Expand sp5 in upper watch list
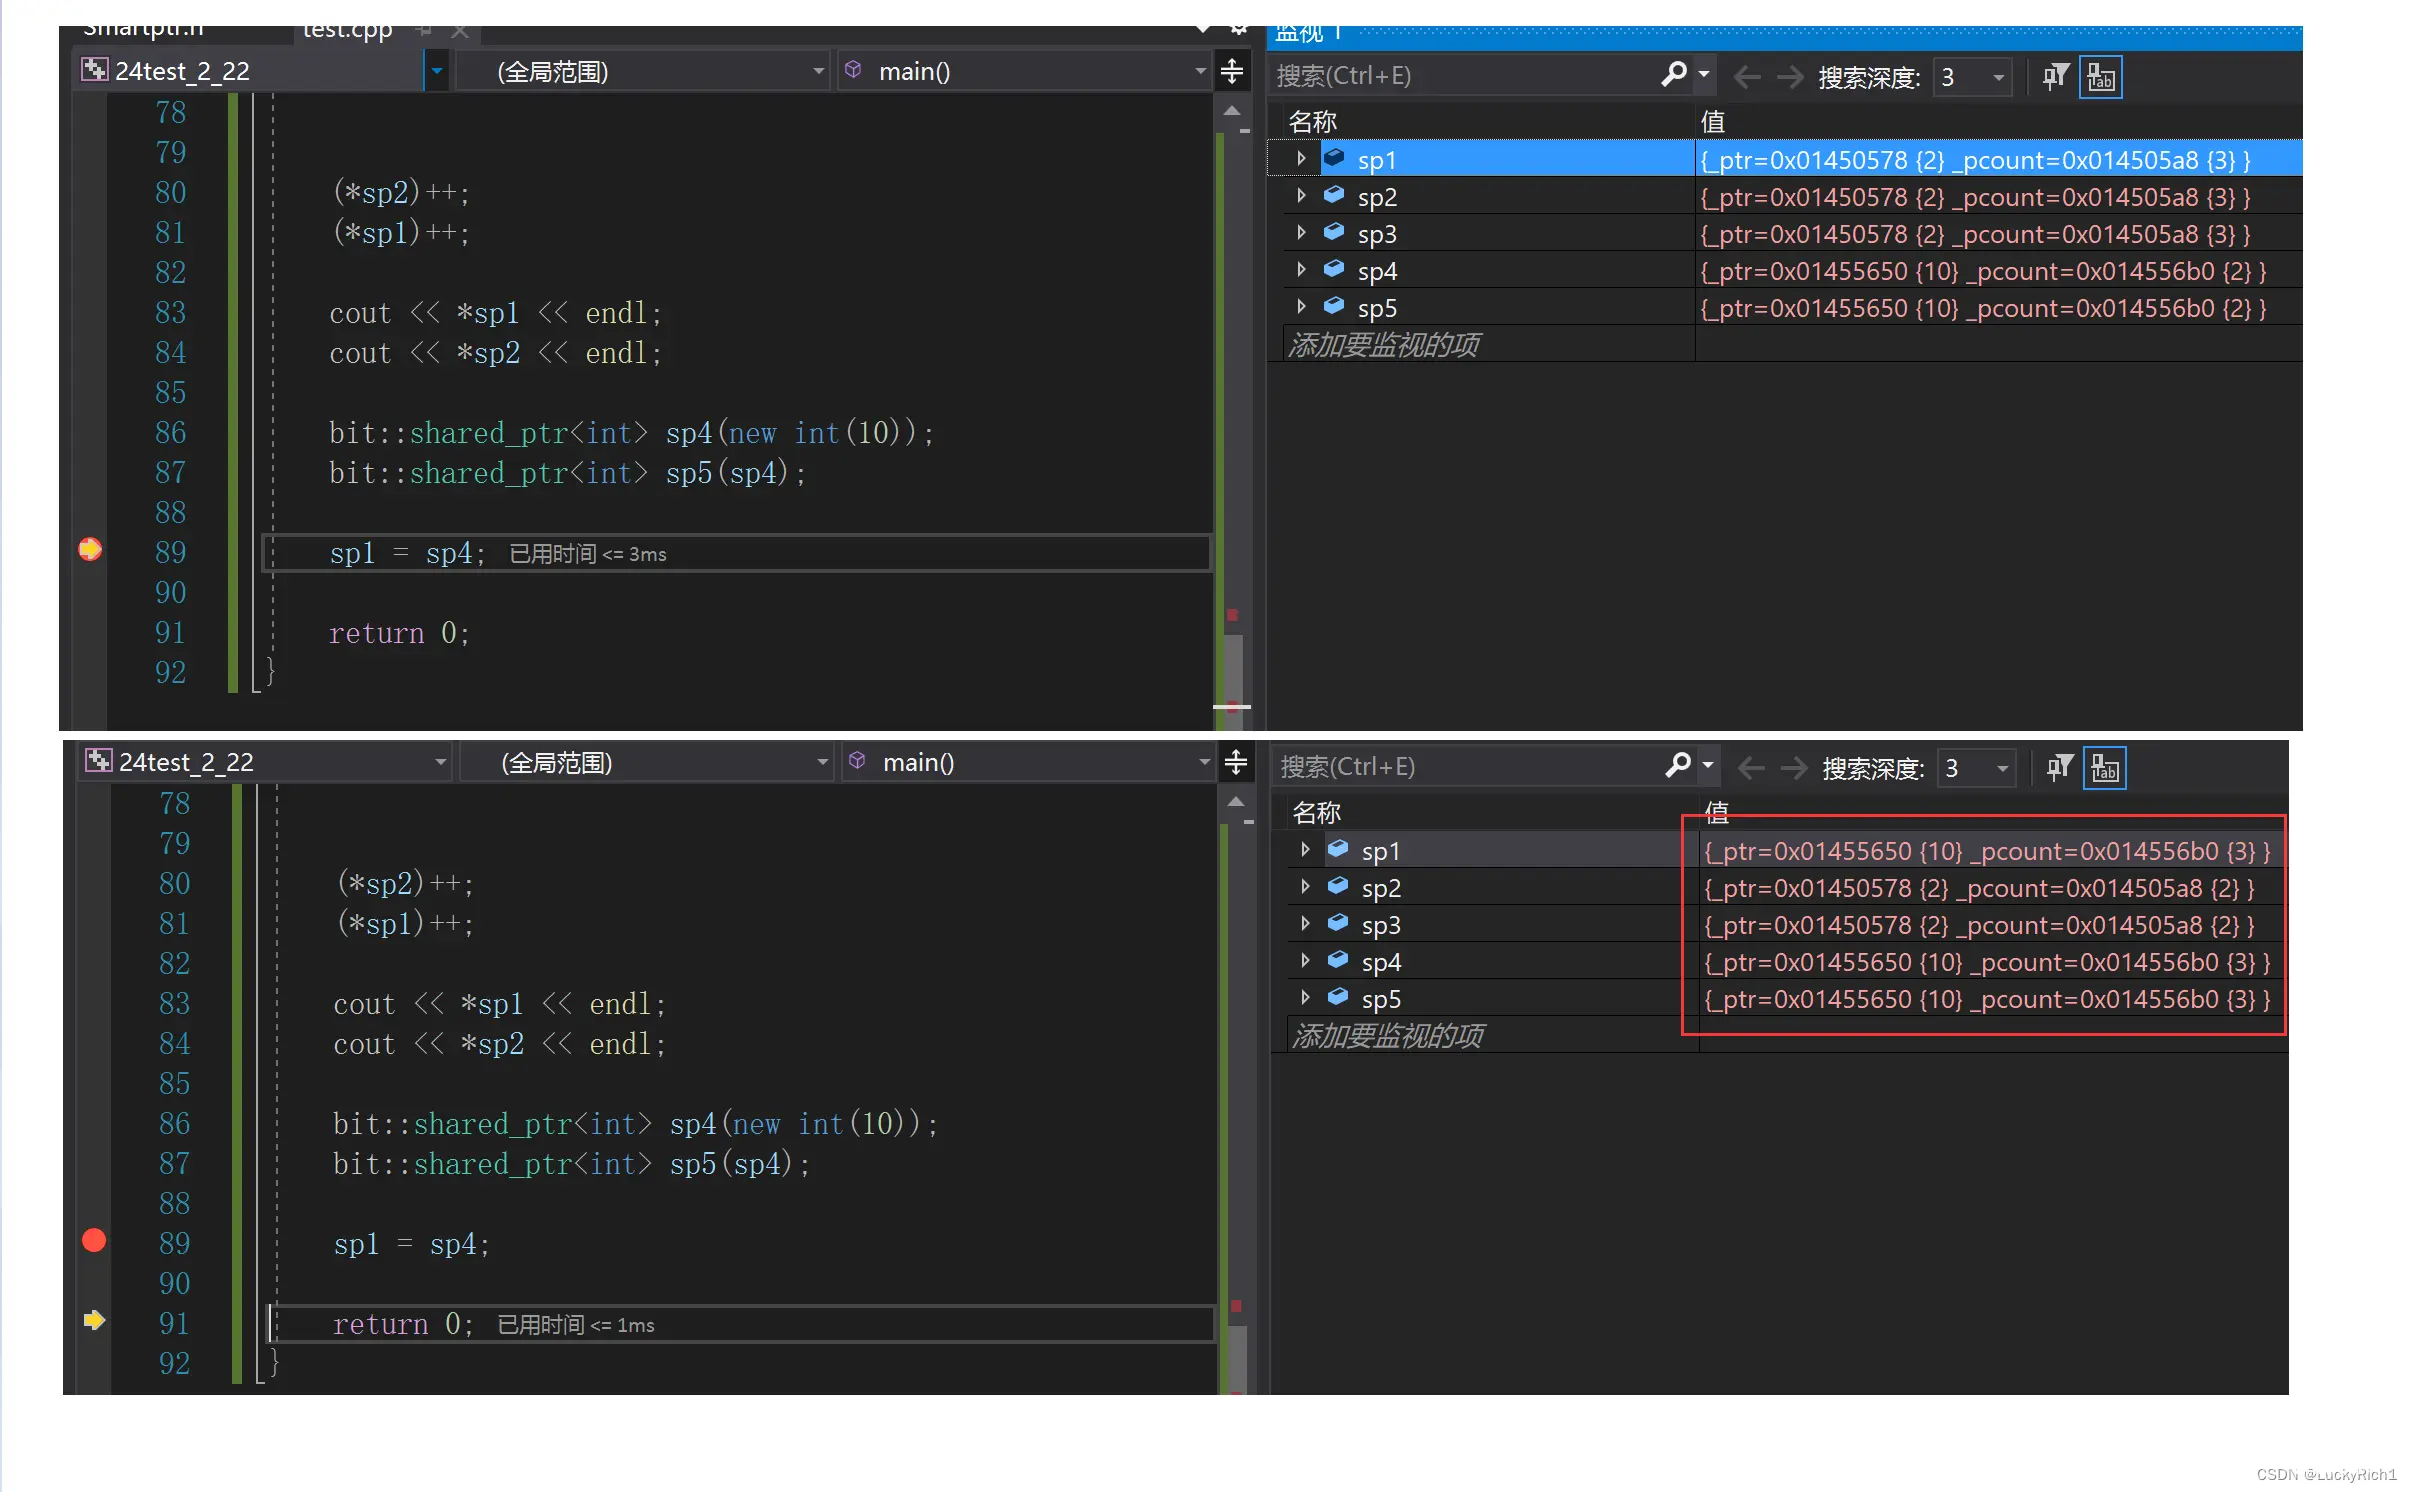2412x1492 pixels. [1301, 307]
